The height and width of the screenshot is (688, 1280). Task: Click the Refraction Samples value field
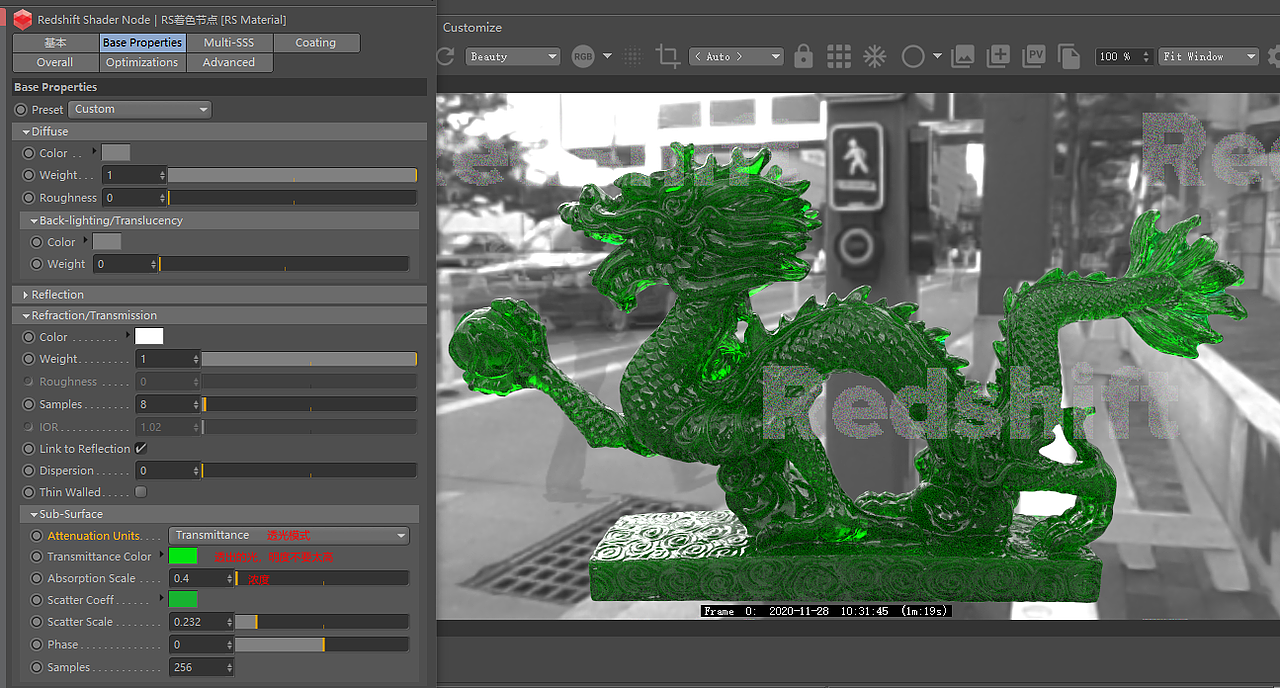click(x=167, y=404)
